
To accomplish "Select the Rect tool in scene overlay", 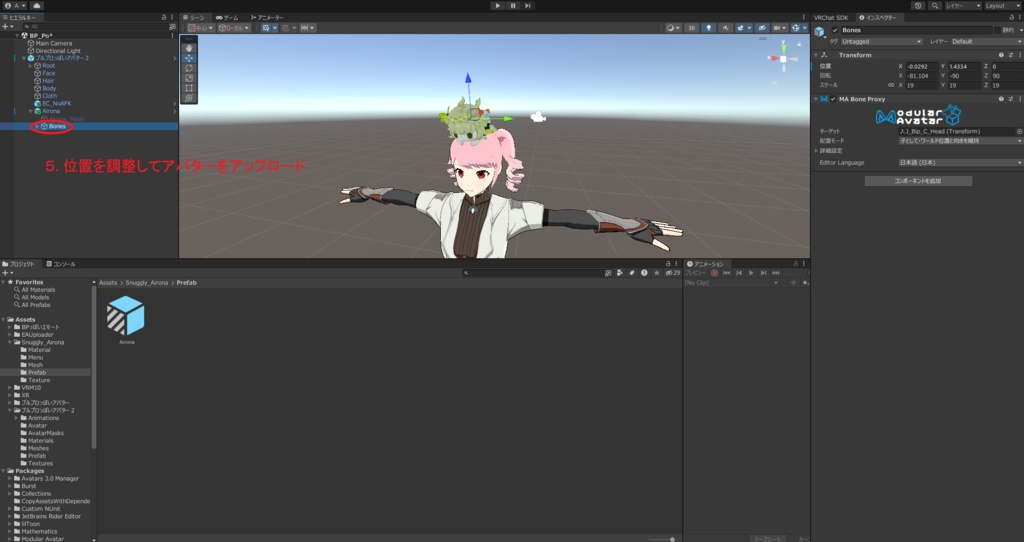I will [189, 88].
